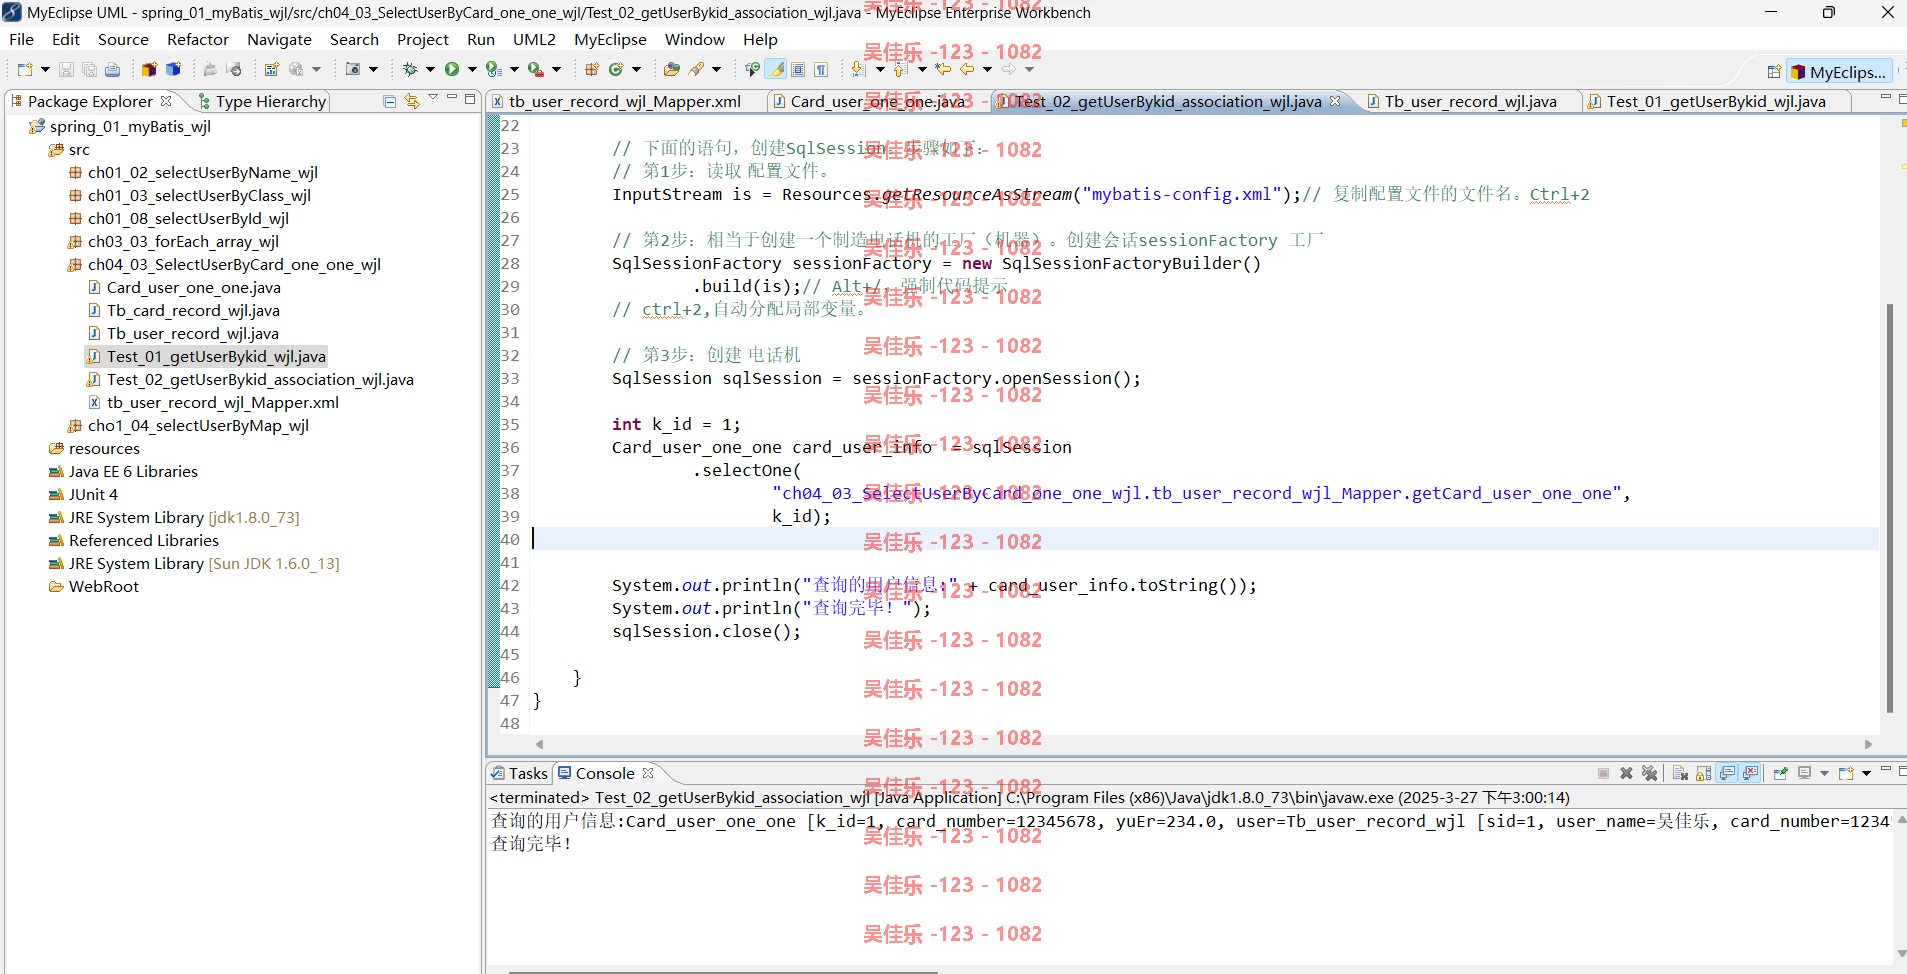Toggle Pin Console
Viewport: 1907px width, 974px height.
[1780, 773]
